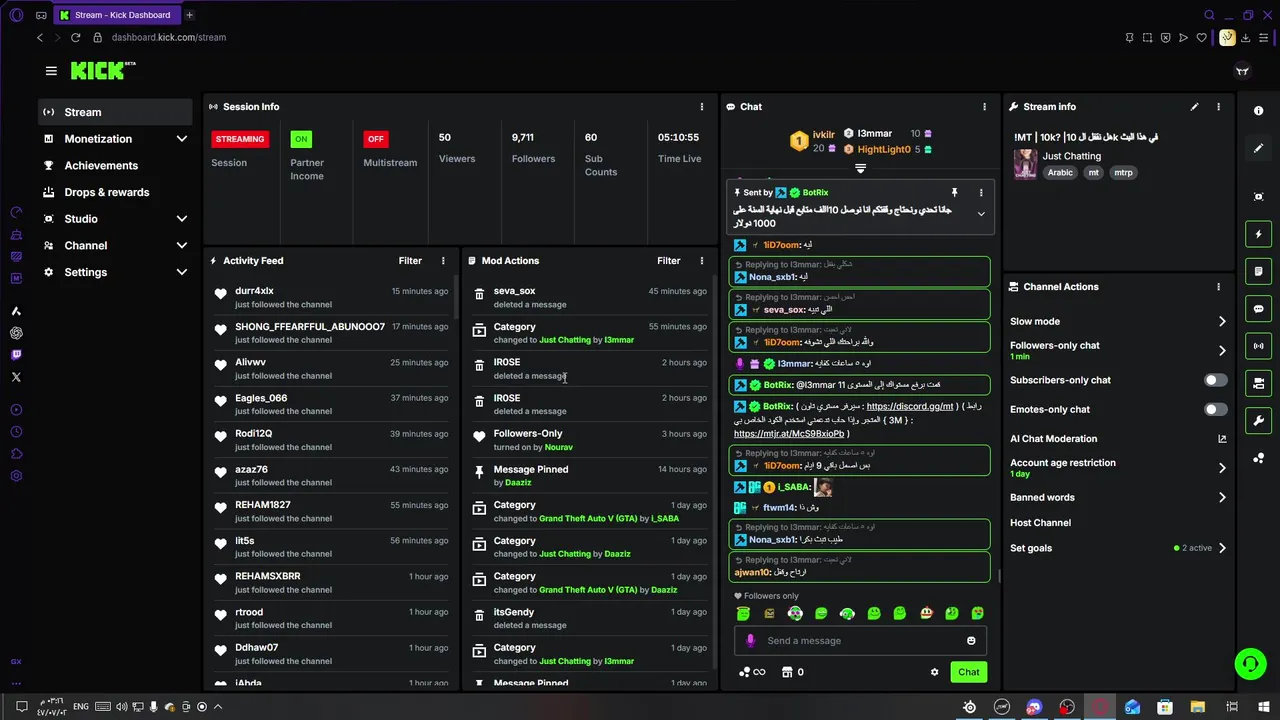Open File Explorer from the taskbar
The image size is (1280, 720).
[1198, 707]
